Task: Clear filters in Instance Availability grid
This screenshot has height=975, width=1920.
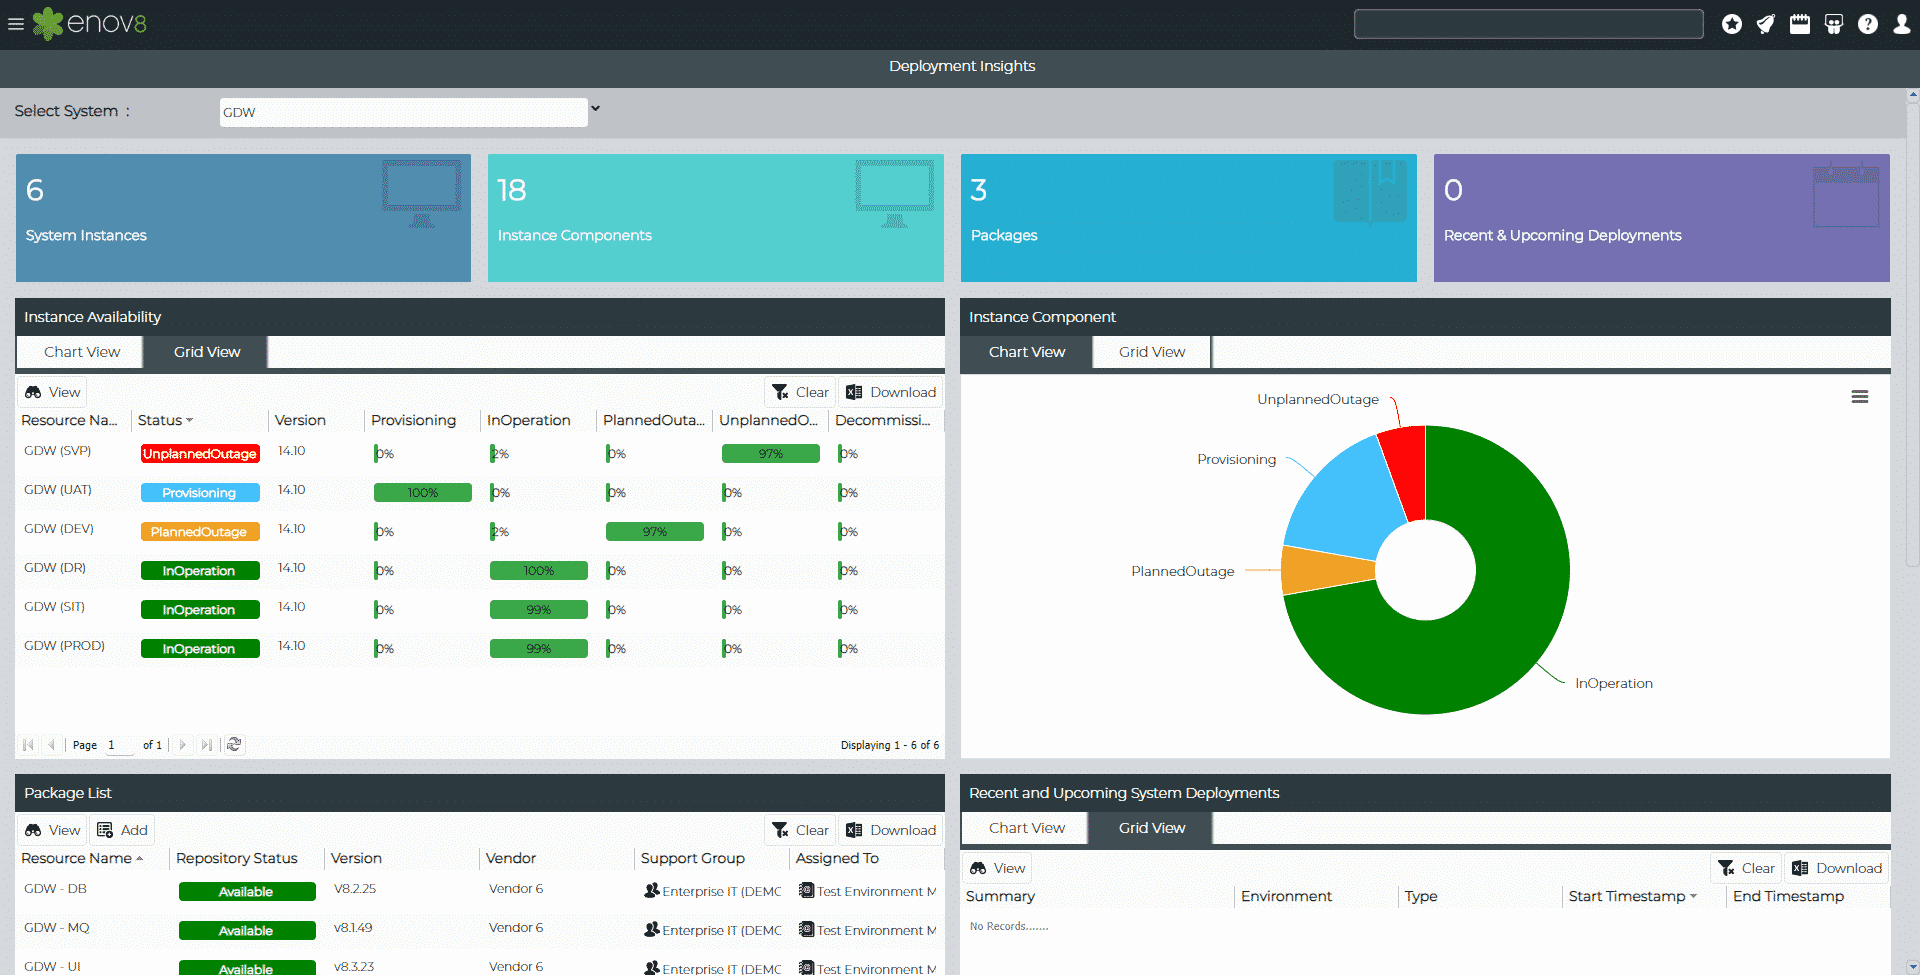Action: point(800,392)
